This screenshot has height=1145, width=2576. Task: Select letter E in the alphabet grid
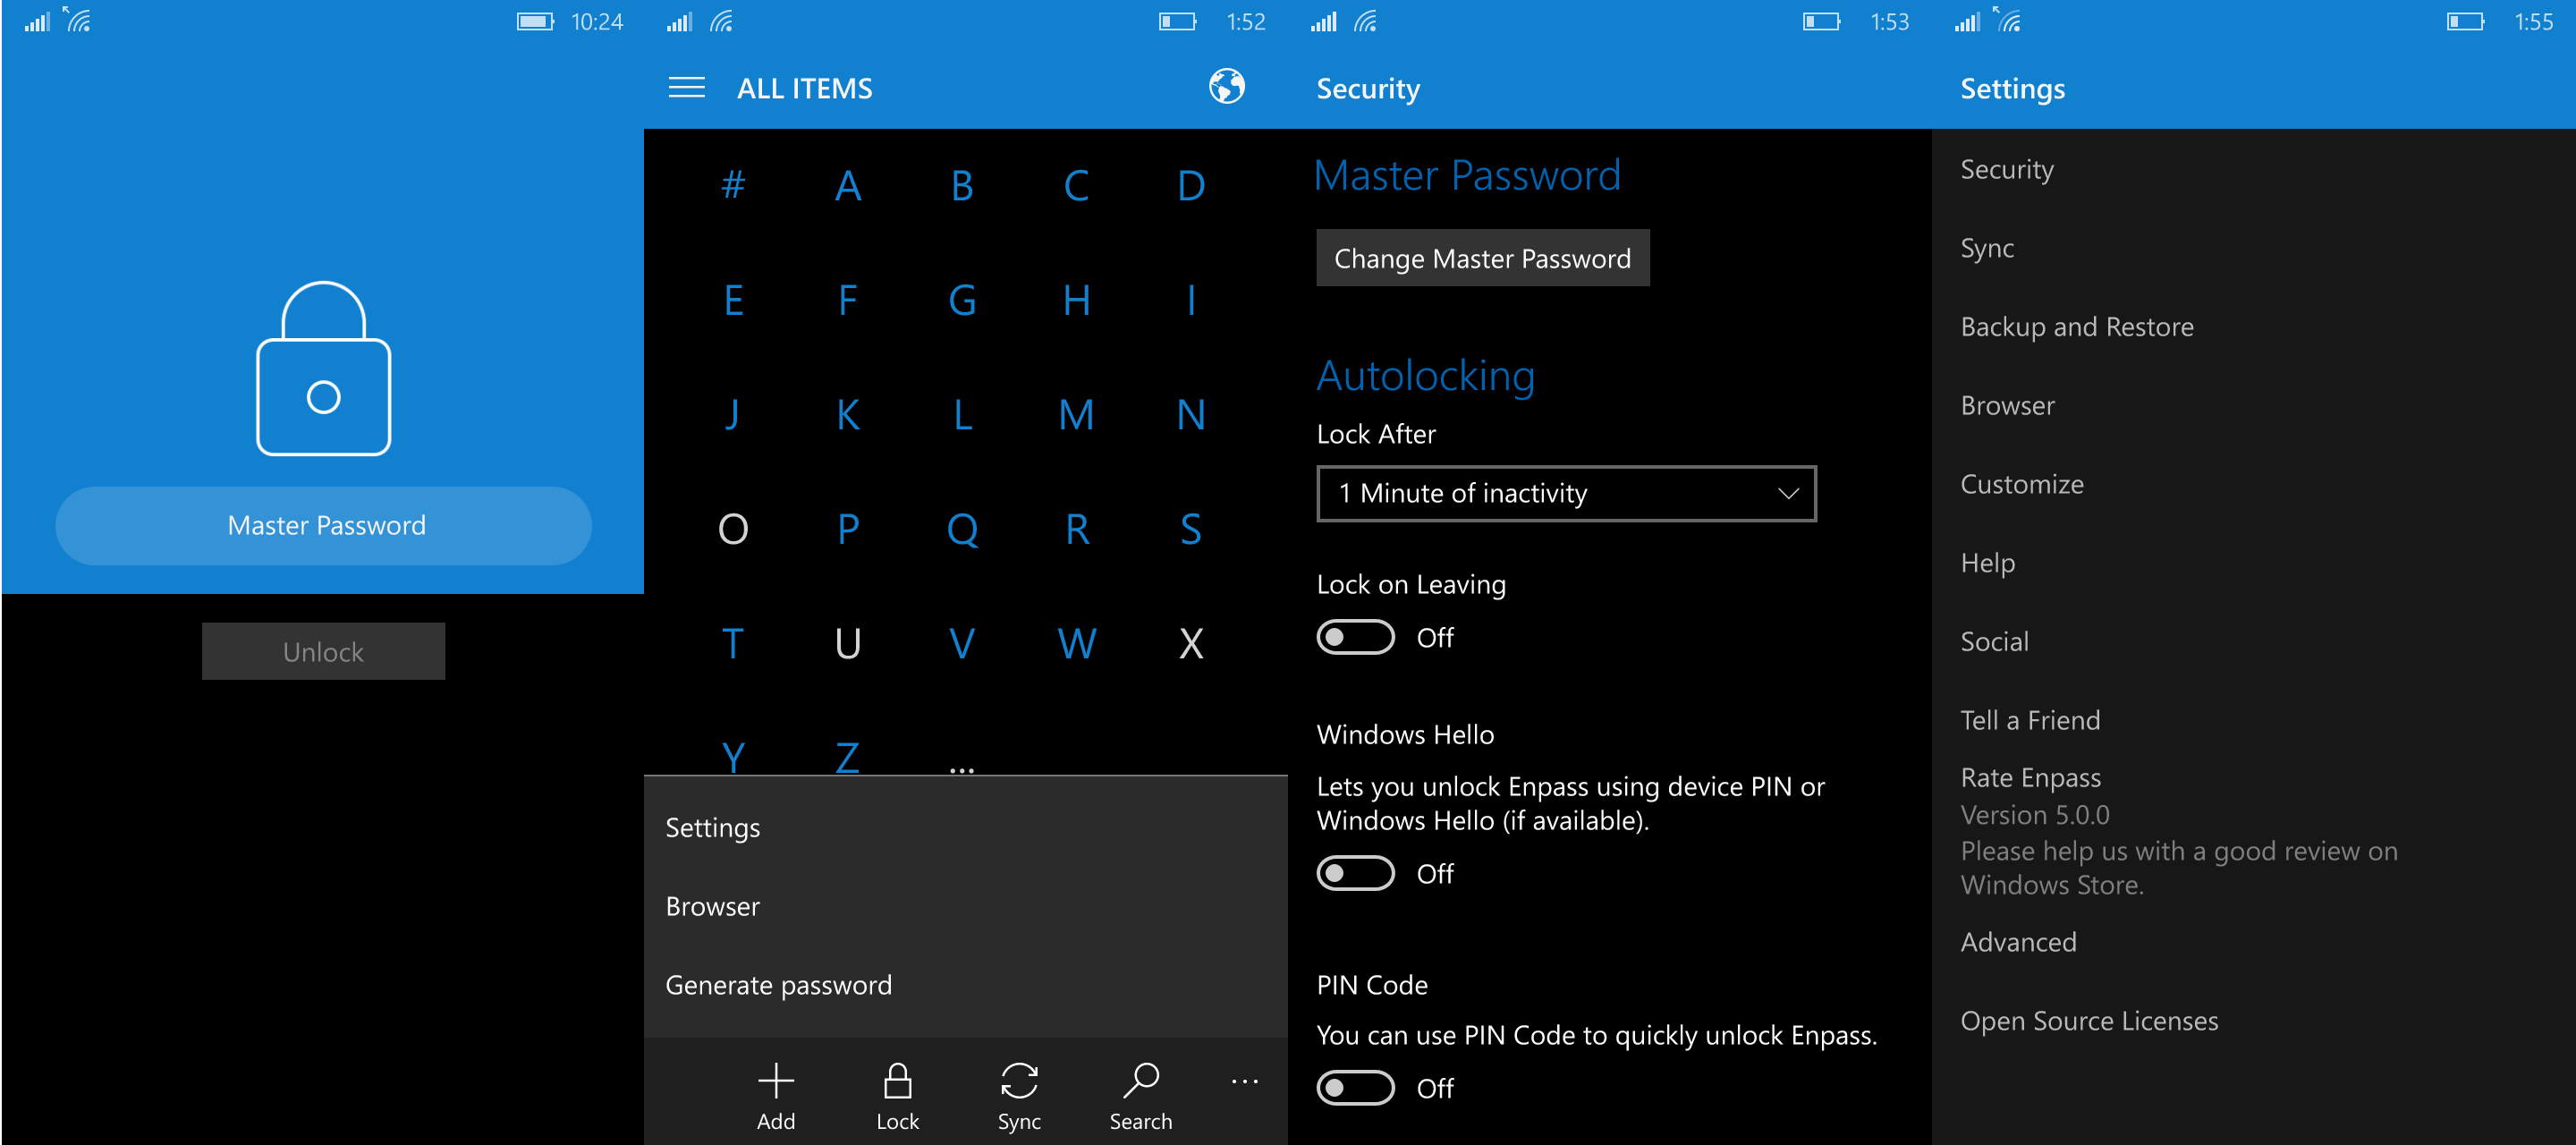(733, 300)
